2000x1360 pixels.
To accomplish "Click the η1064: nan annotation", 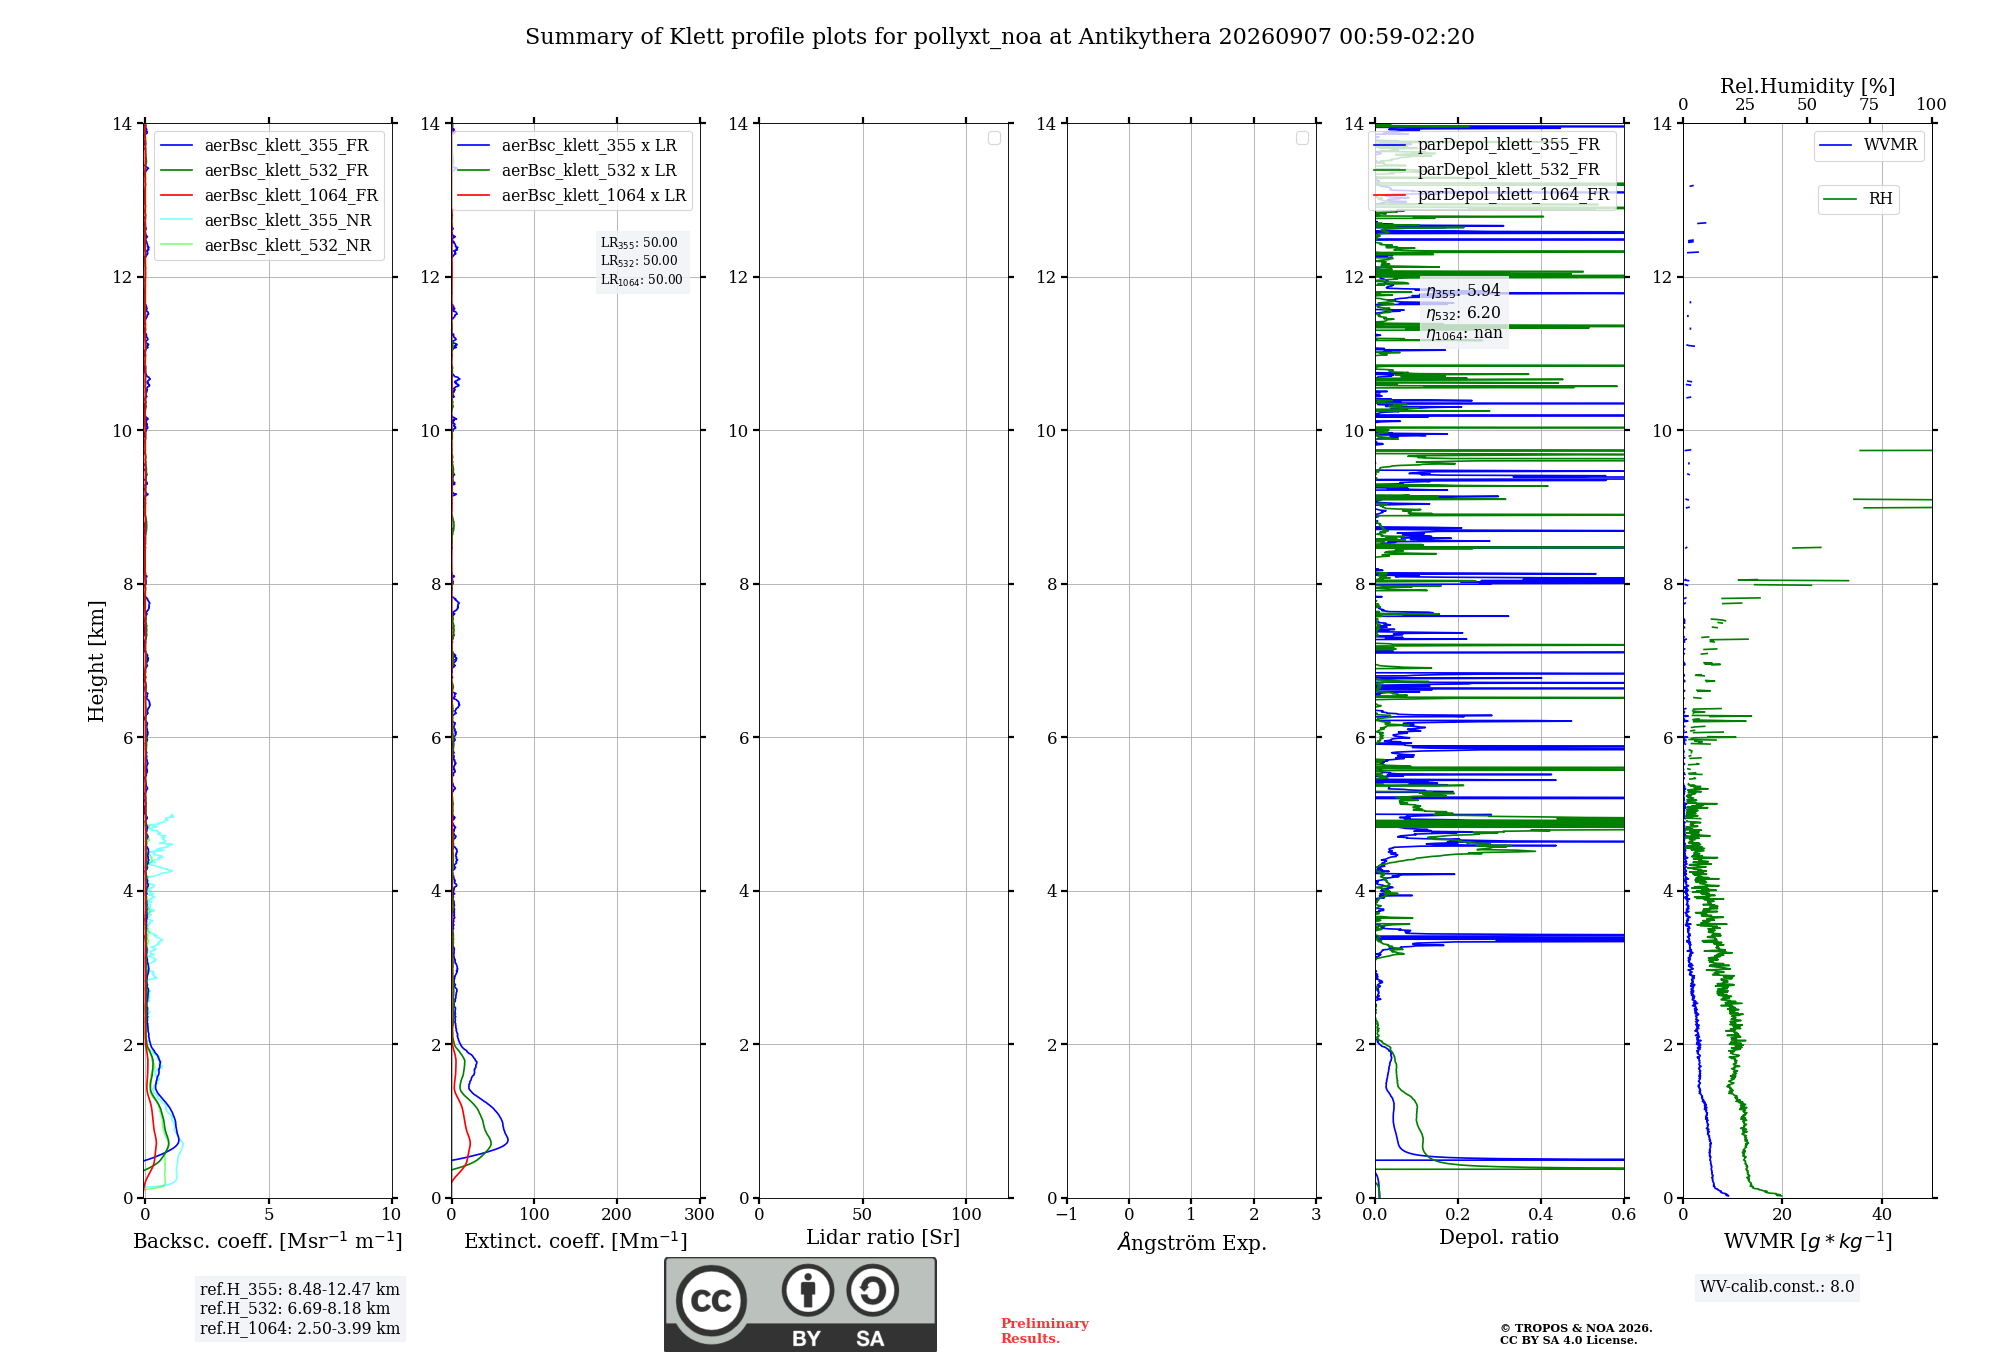I will pos(1464,334).
